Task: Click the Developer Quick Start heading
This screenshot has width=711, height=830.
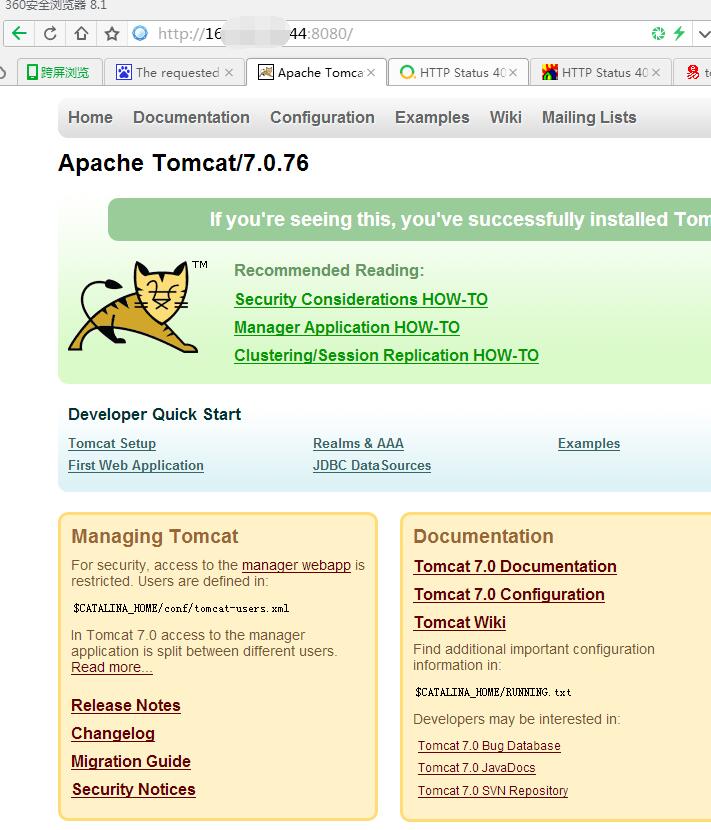Action: point(155,414)
